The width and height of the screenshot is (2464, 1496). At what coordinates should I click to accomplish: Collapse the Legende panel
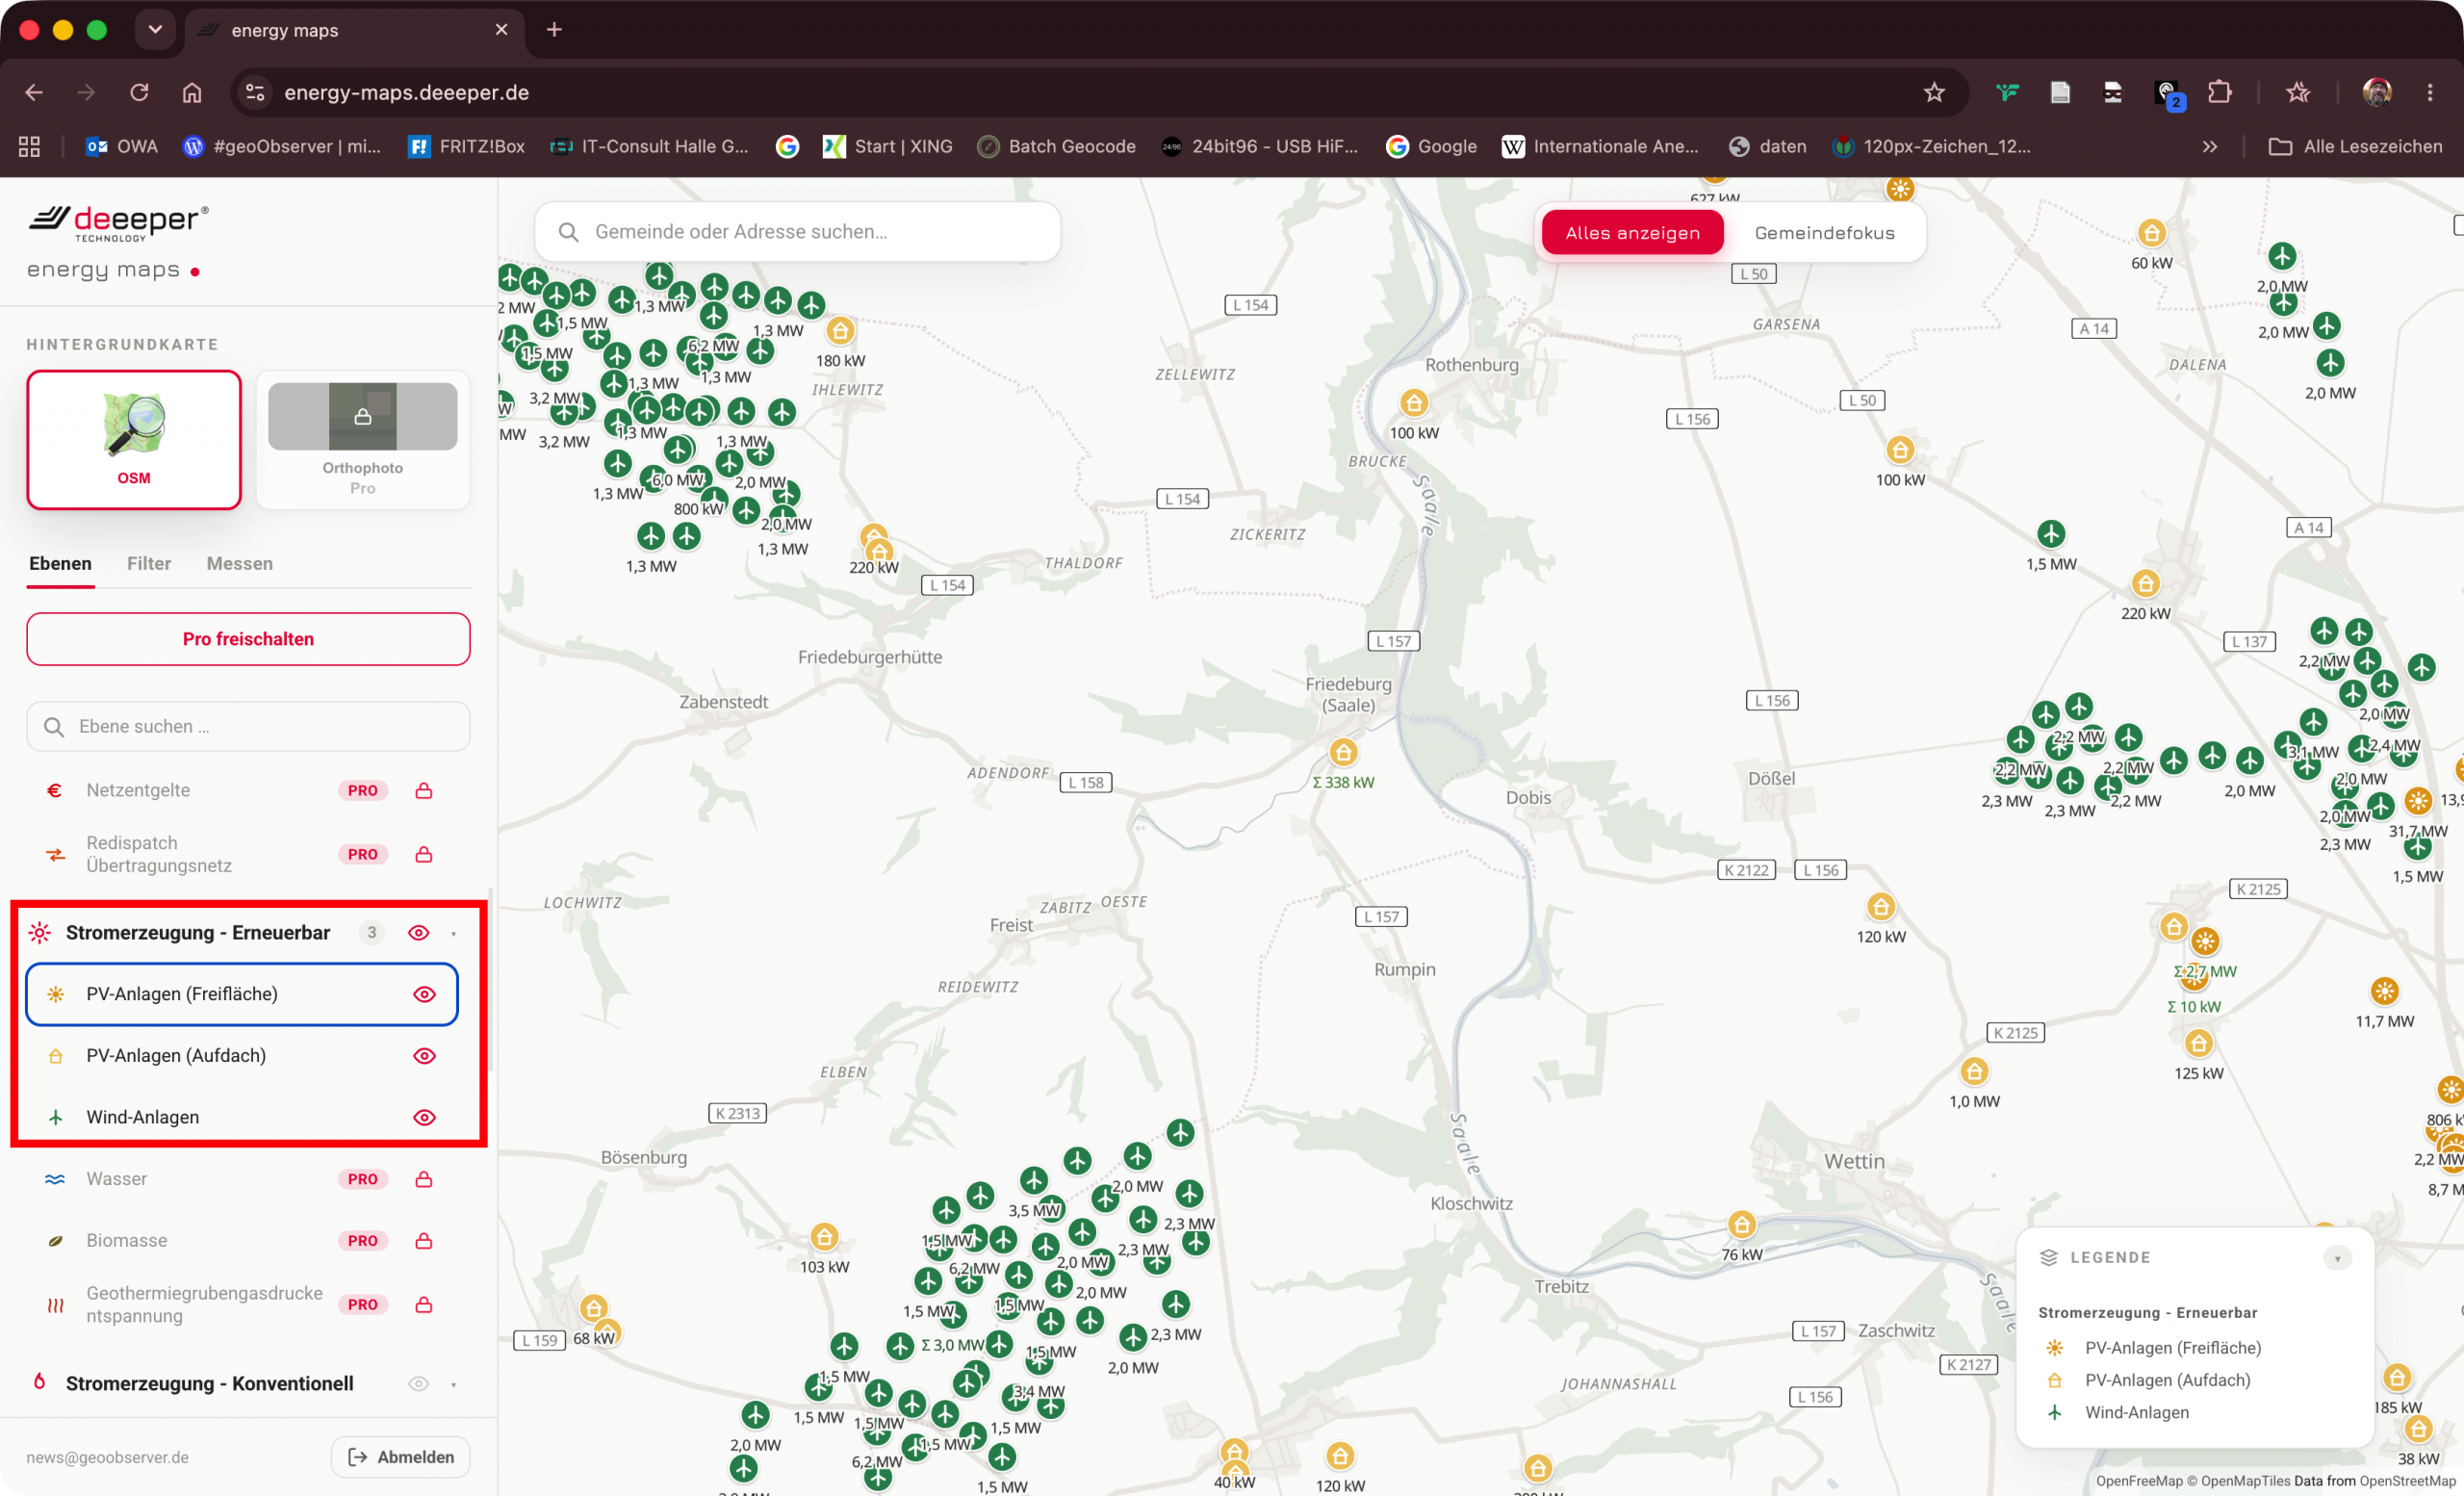point(2337,1258)
